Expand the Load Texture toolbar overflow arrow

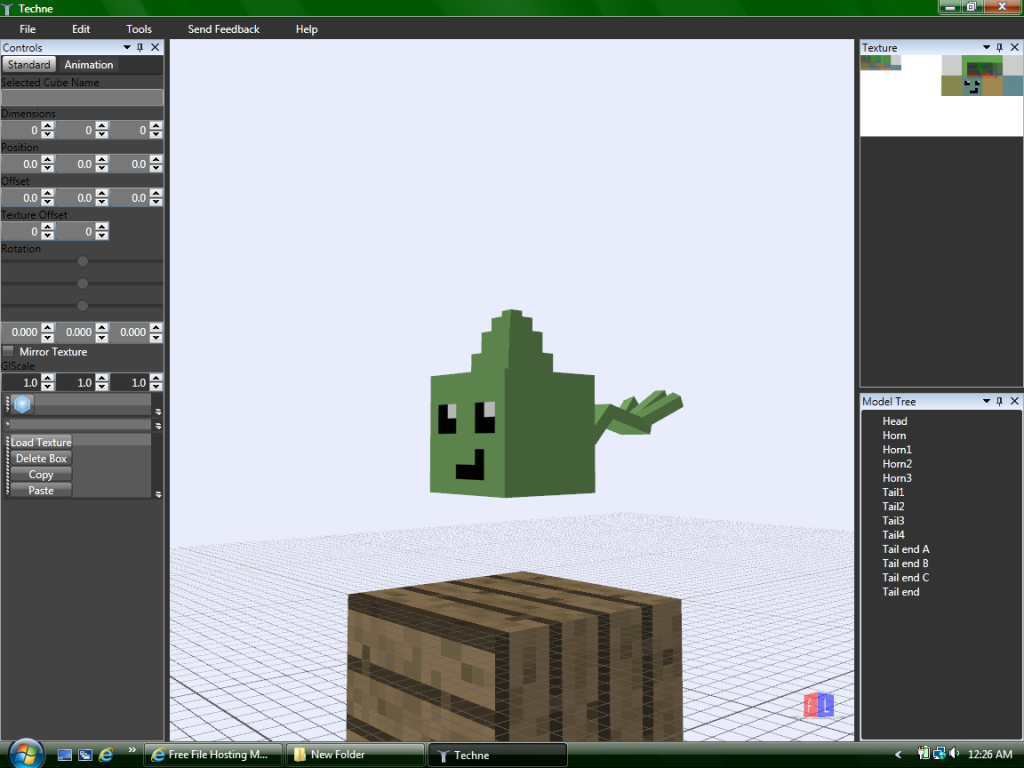click(158, 494)
